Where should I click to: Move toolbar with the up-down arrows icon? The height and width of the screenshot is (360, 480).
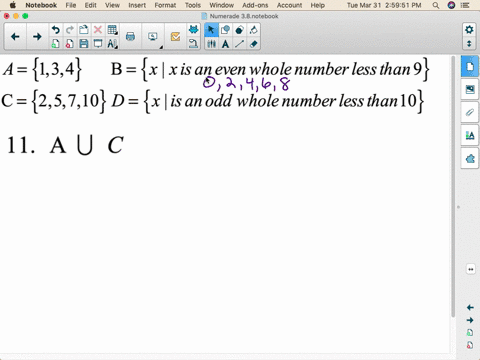(x=469, y=44)
